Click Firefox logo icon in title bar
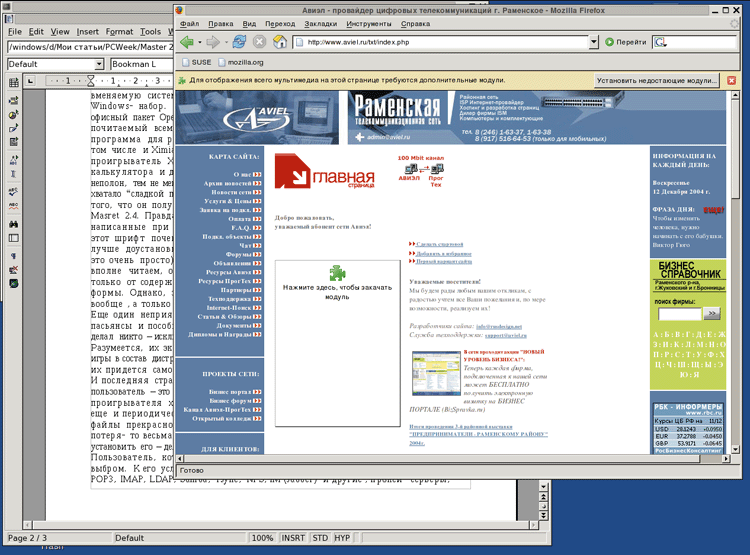Viewport: 750px width, 555px height. 179,10
